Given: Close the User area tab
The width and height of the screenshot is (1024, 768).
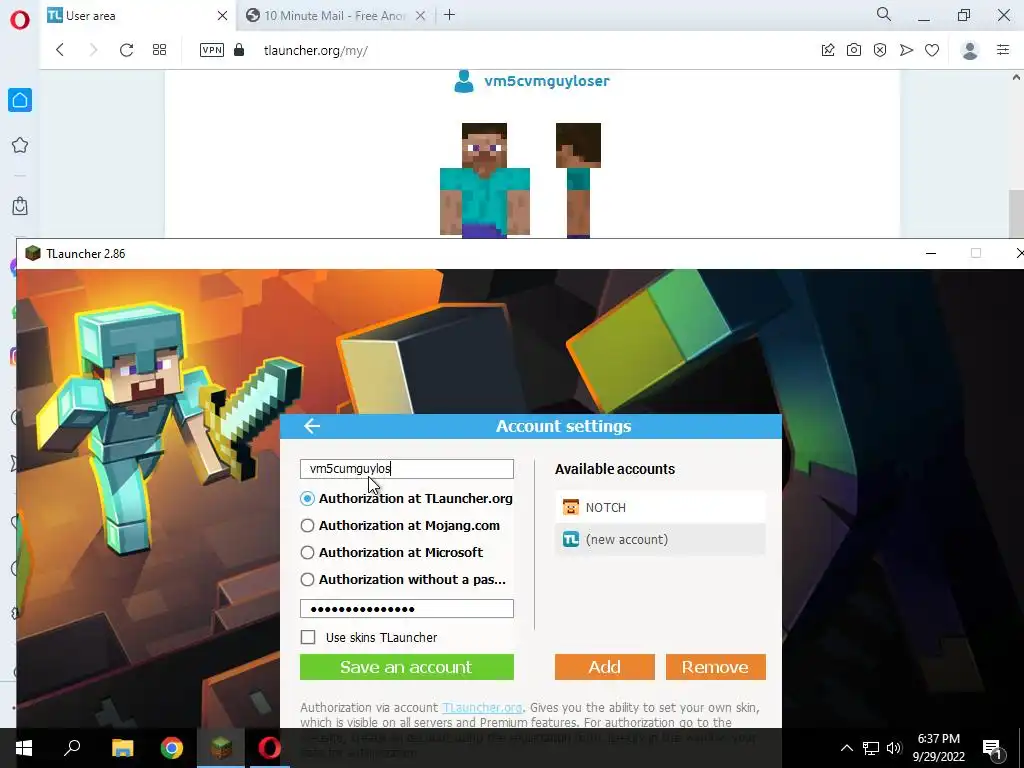Looking at the screenshot, I should click(222, 16).
